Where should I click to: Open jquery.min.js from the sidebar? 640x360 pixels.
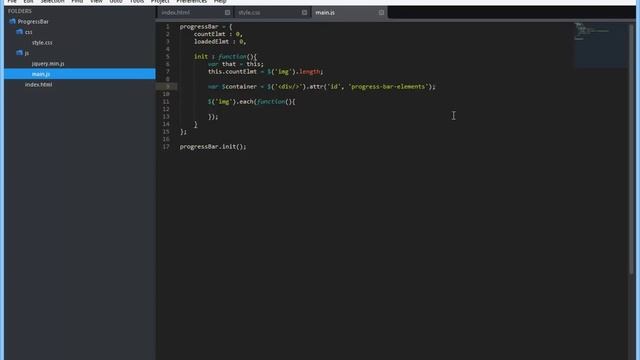pyautogui.click(x=48, y=64)
